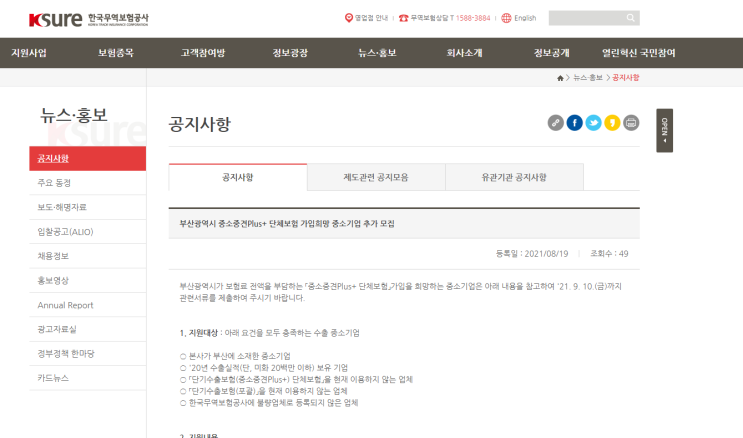Click the telephone consultation icon
743x438 pixels.
coord(403,18)
